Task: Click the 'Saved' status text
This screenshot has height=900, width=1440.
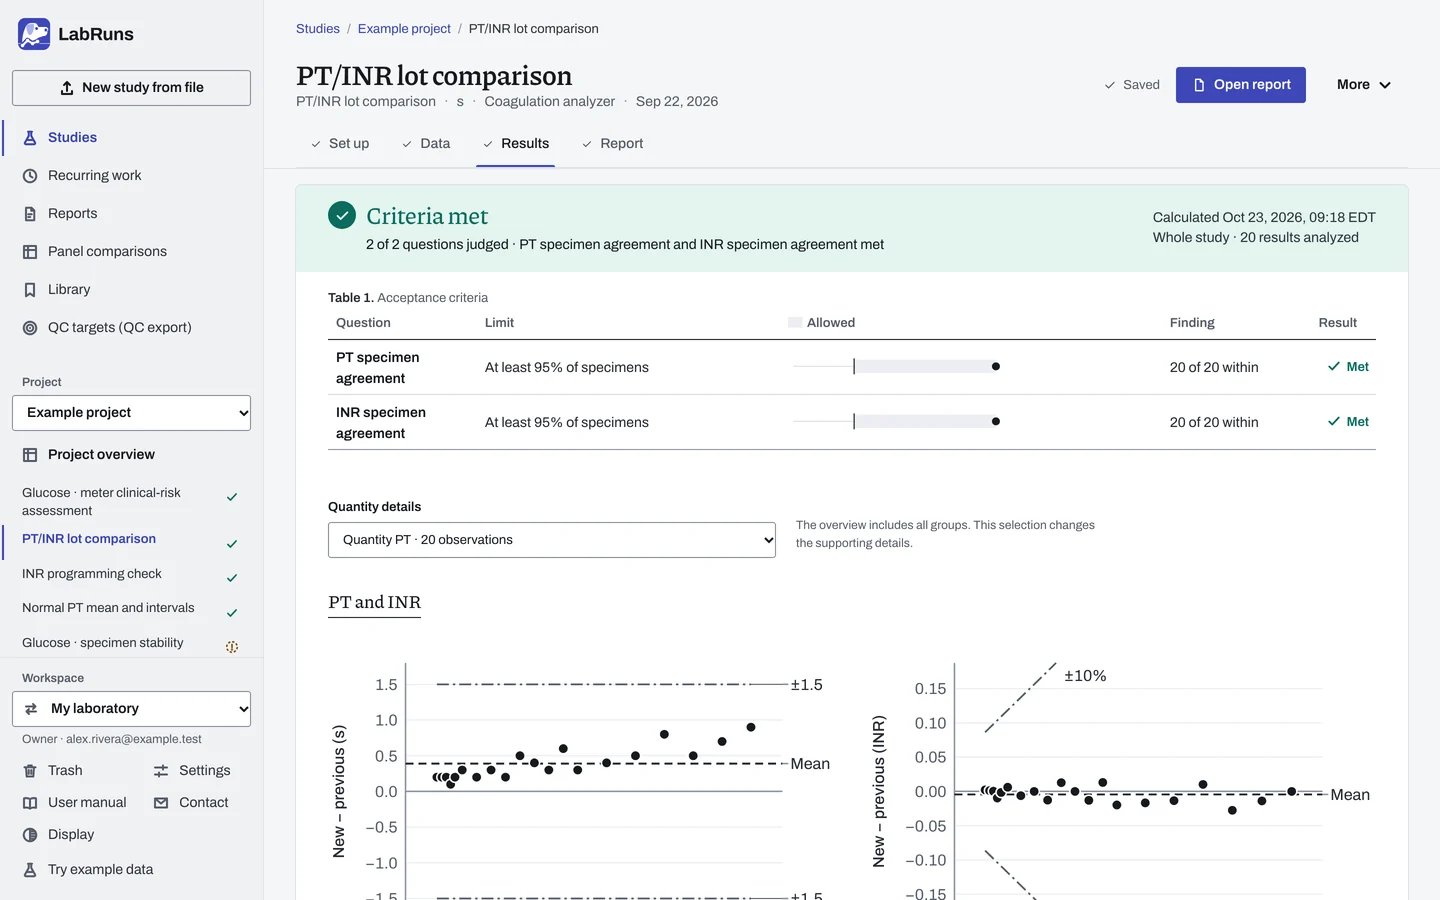Action: (1141, 85)
